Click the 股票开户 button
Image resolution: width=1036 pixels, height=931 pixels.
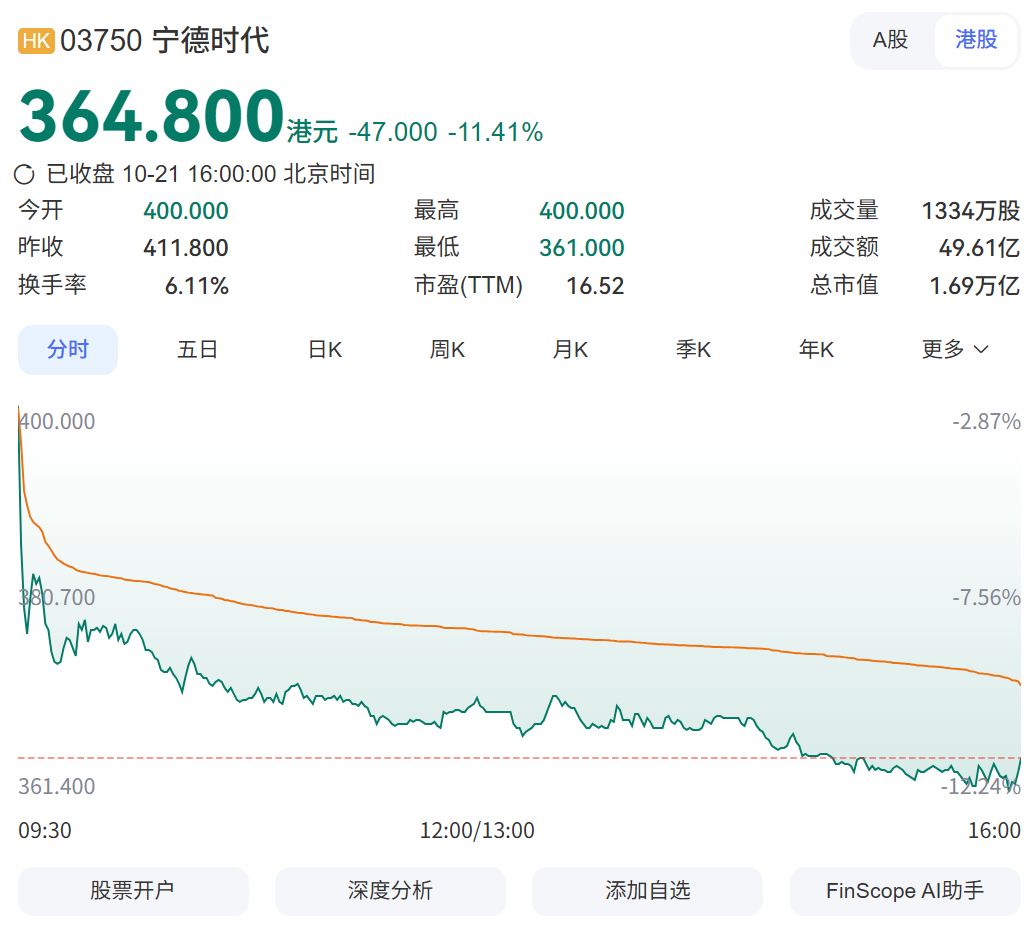click(x=133, y=891)
